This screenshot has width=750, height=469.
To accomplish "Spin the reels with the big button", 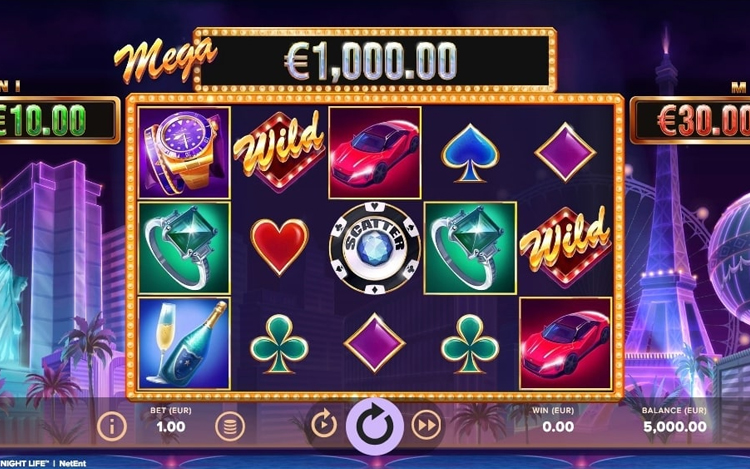I will click(375, 425).
